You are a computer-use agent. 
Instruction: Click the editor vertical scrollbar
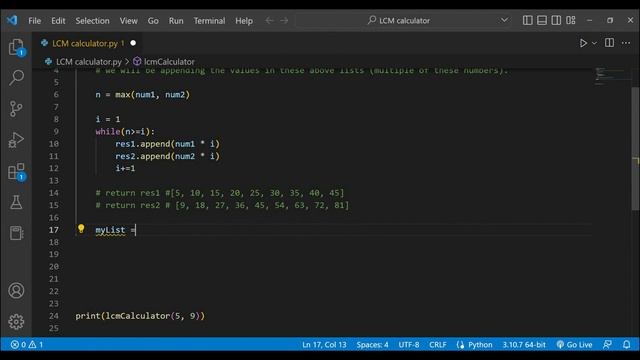coord(635,149)
